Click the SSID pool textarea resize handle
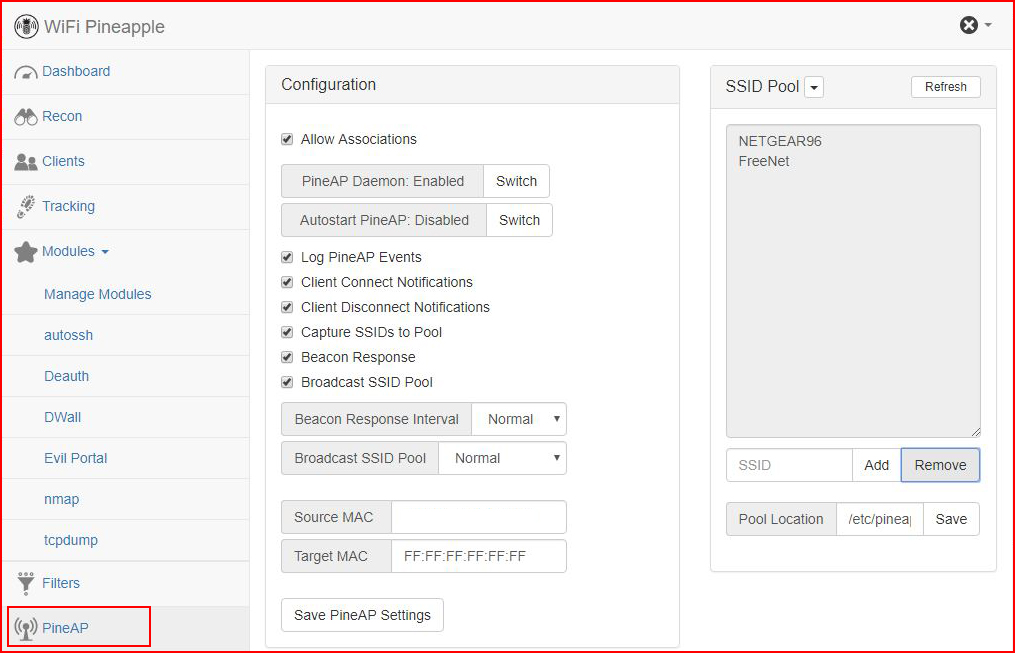1015x653 pixels. (x=976, y=432)
